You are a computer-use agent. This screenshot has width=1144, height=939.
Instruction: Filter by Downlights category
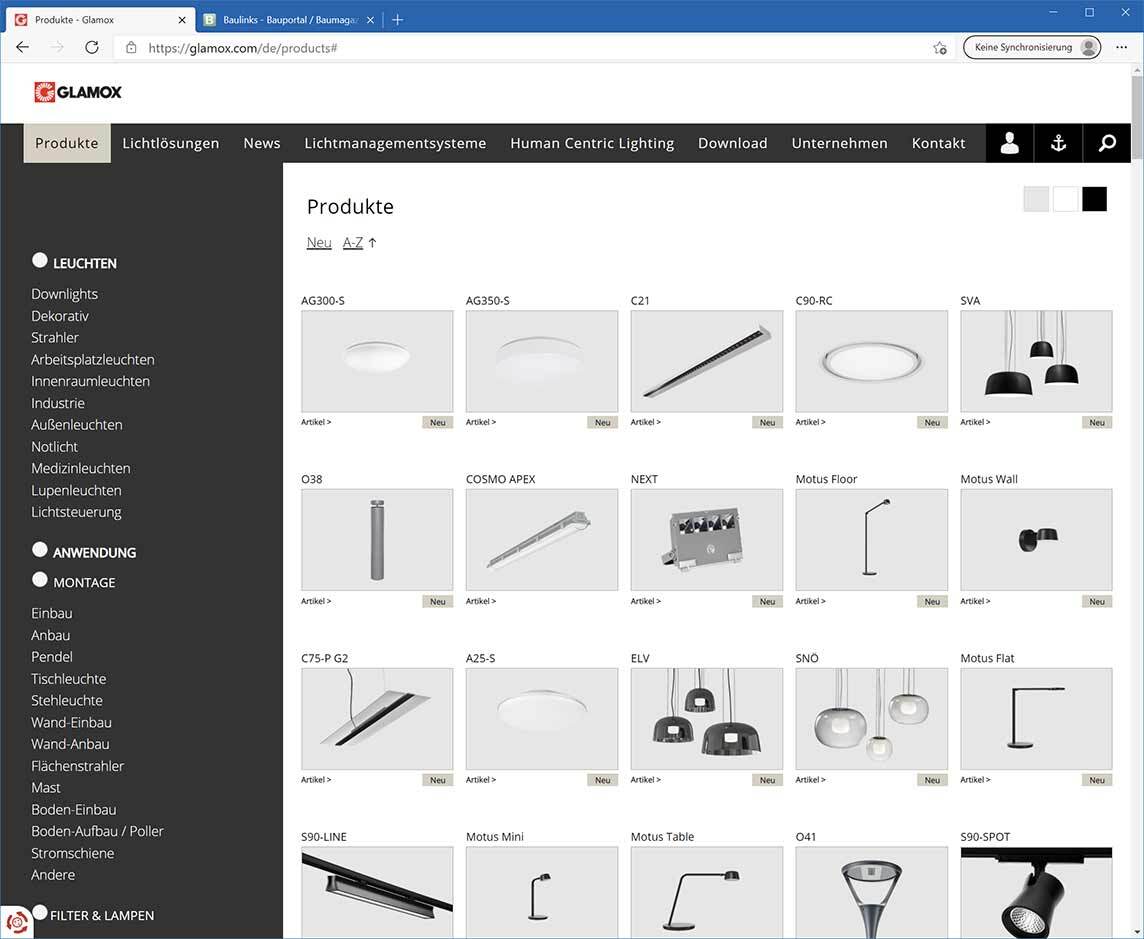coord(64,294)
